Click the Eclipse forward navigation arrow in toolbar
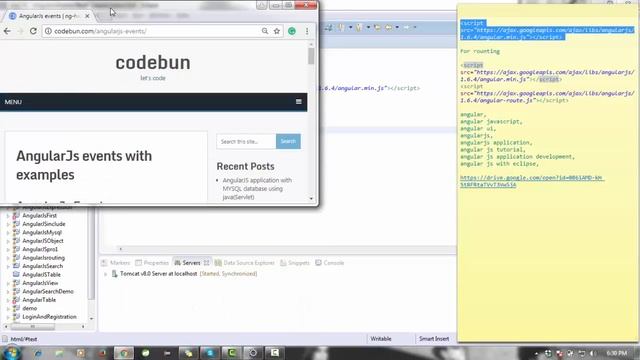640x360 pixels. (x=407, y=27)
